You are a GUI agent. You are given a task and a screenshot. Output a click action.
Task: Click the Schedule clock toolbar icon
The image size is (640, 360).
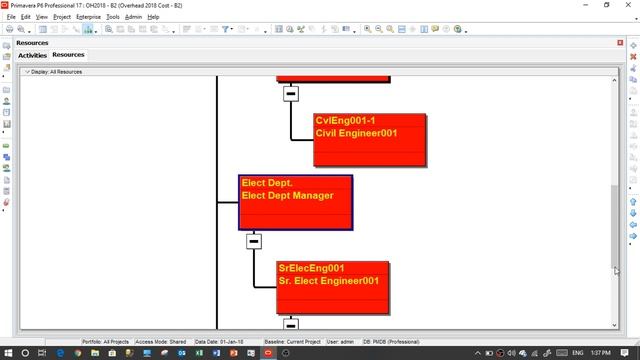point(290,29)
